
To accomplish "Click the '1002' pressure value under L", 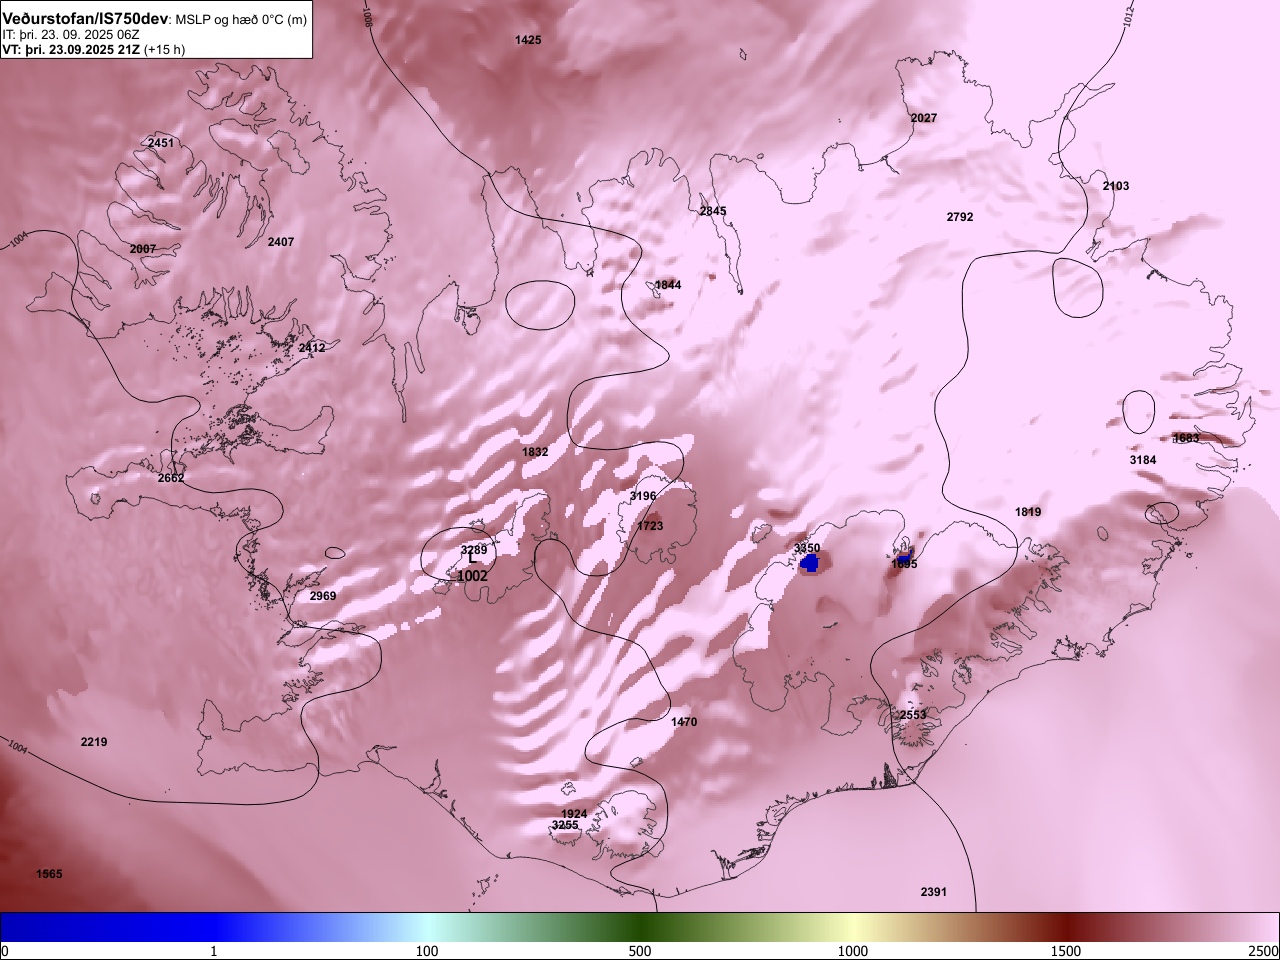I will [x=472, y=576].
